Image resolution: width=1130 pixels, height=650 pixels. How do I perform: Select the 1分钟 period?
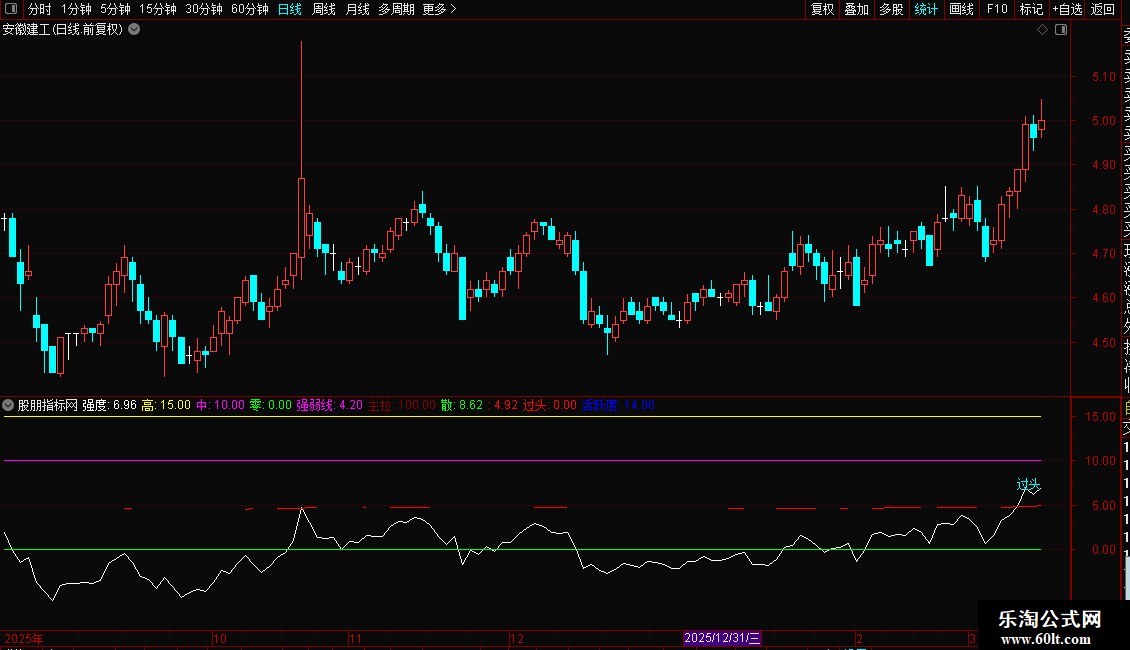(x=76, y=9)
